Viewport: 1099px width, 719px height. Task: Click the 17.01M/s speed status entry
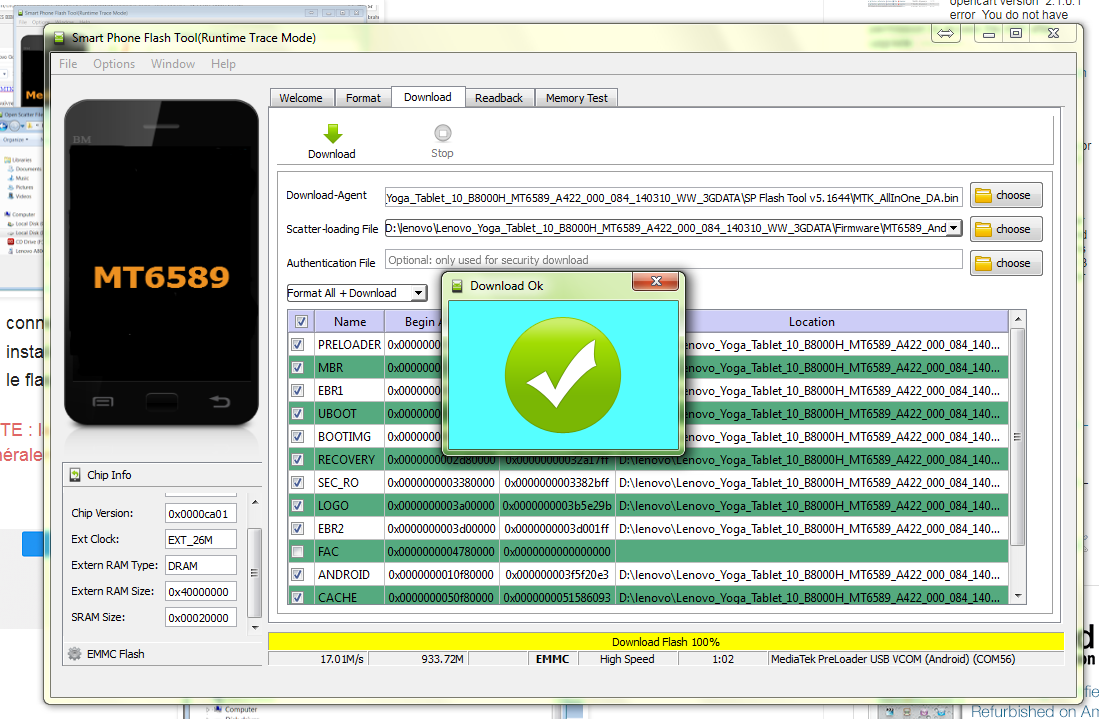[x=318, y=659]
